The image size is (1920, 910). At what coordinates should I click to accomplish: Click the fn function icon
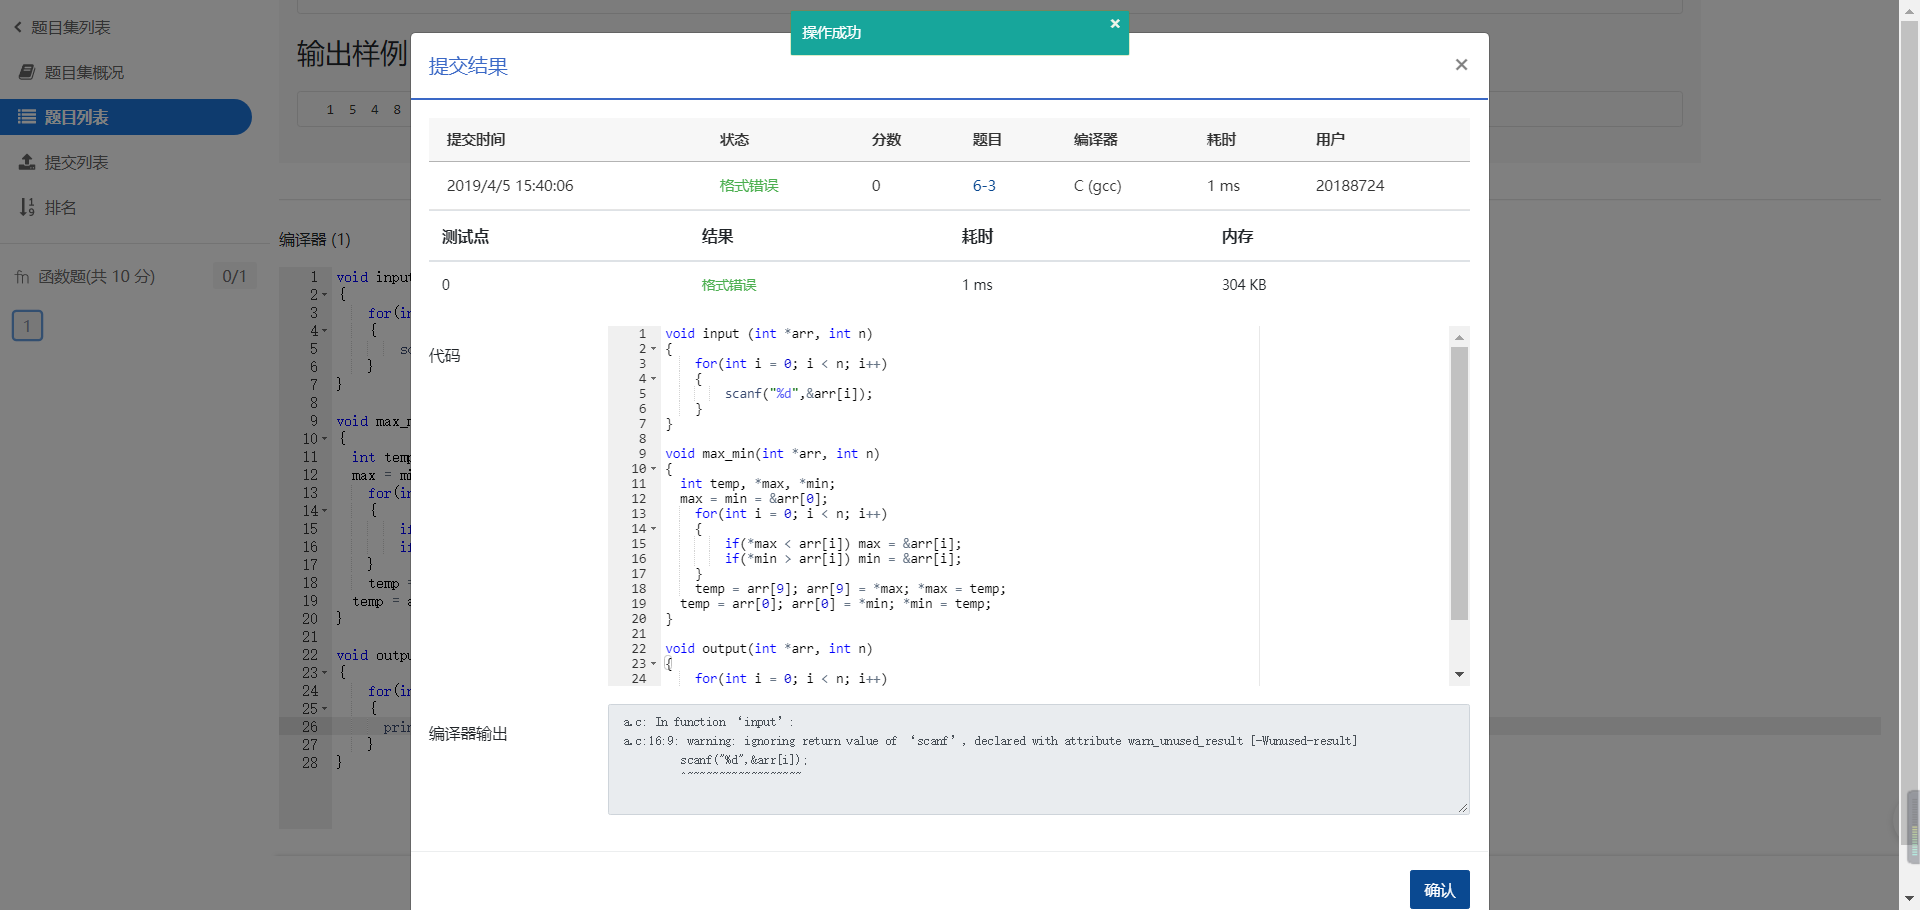(22, 277)
